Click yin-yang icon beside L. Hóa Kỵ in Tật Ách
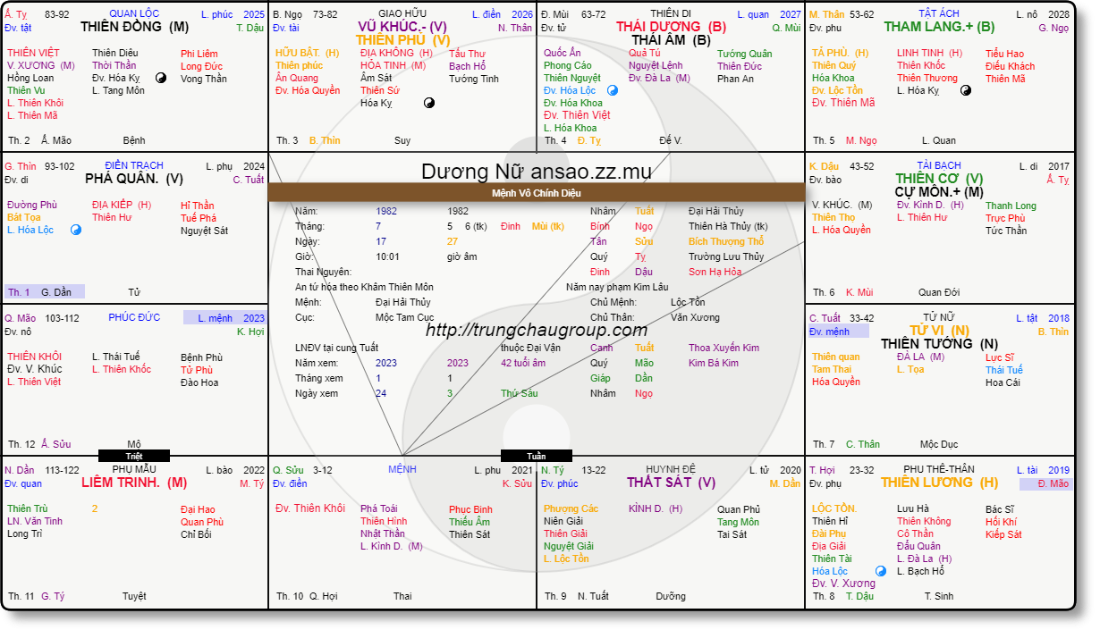 click(966, 91)
